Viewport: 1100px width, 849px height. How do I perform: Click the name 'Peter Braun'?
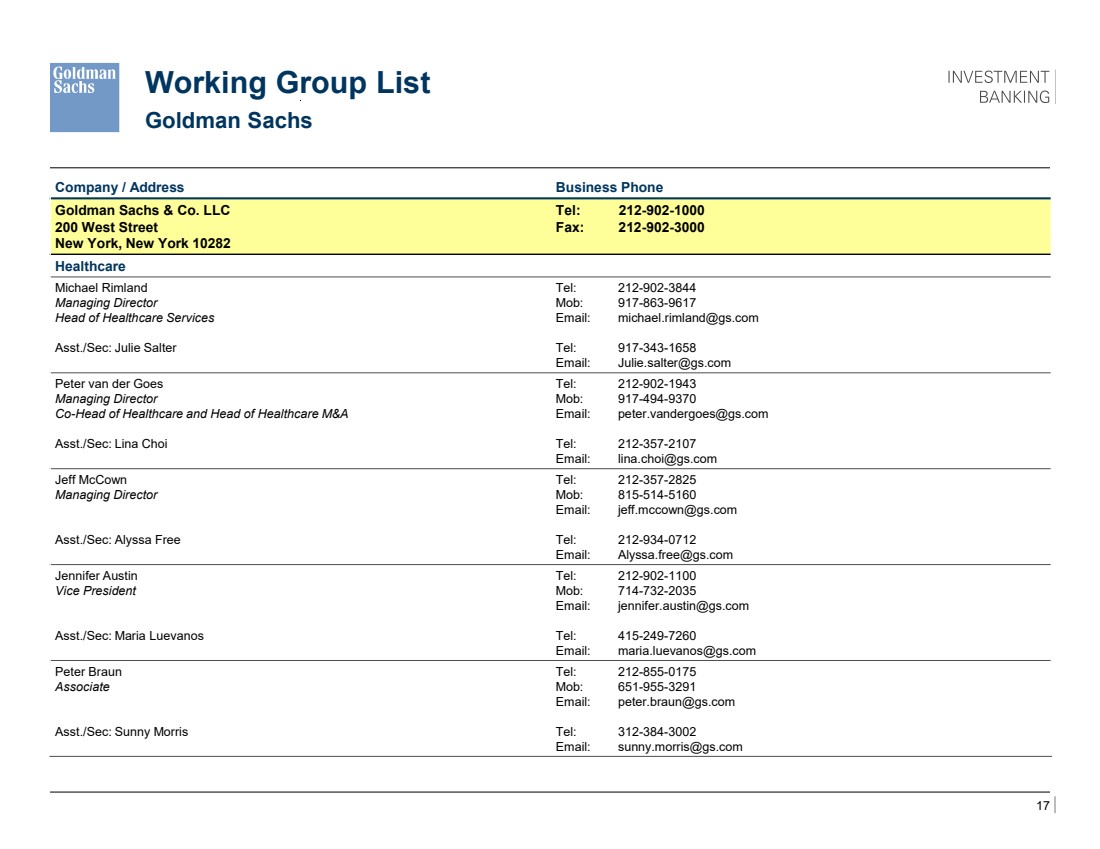pyautogui.click(x=88, y=672)
